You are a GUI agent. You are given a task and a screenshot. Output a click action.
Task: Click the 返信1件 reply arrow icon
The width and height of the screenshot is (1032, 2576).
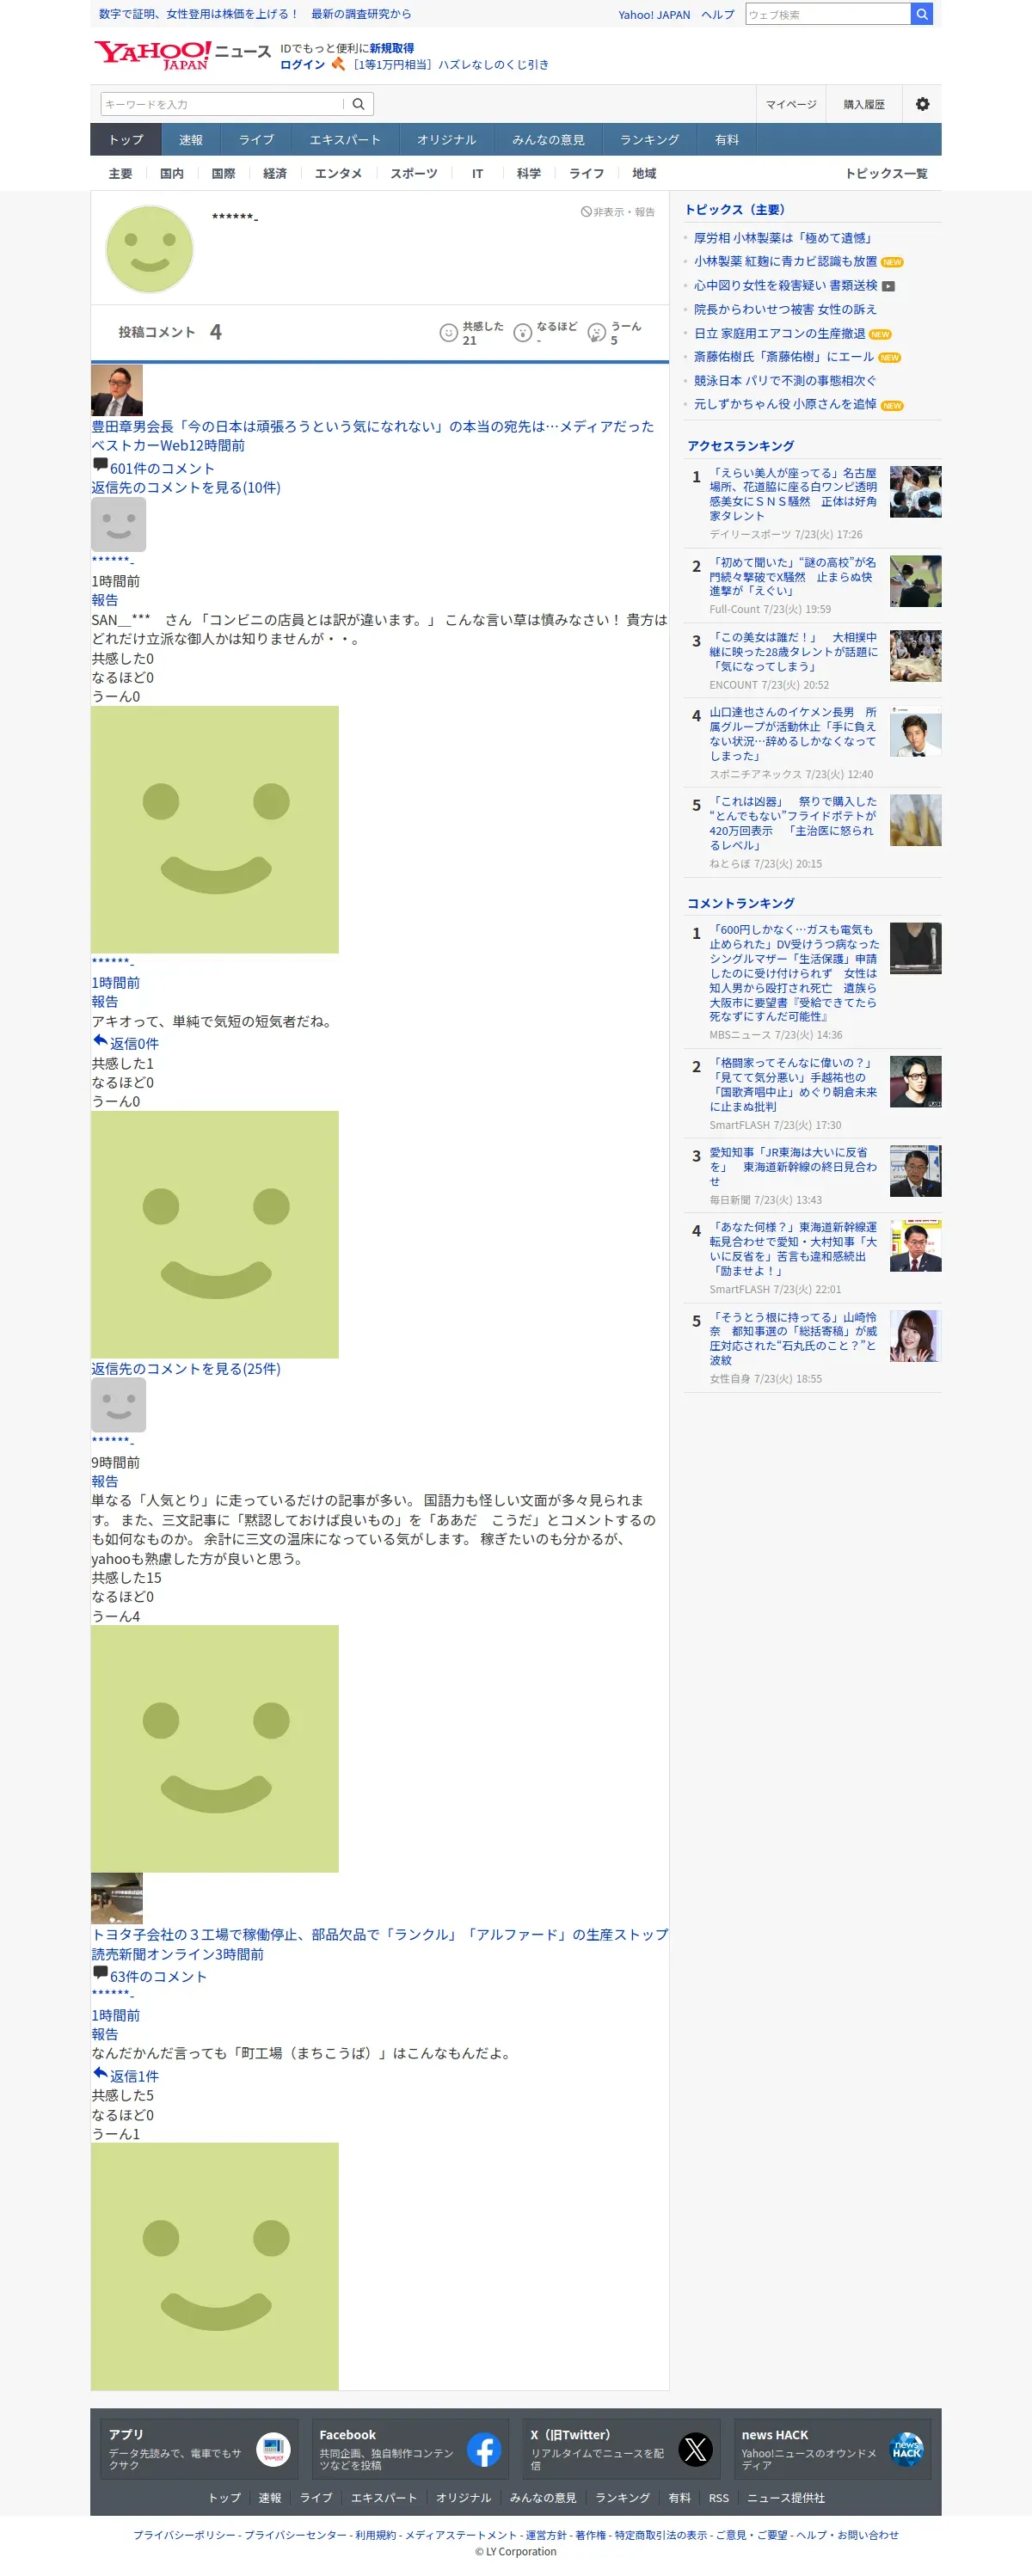[100, 2073]
